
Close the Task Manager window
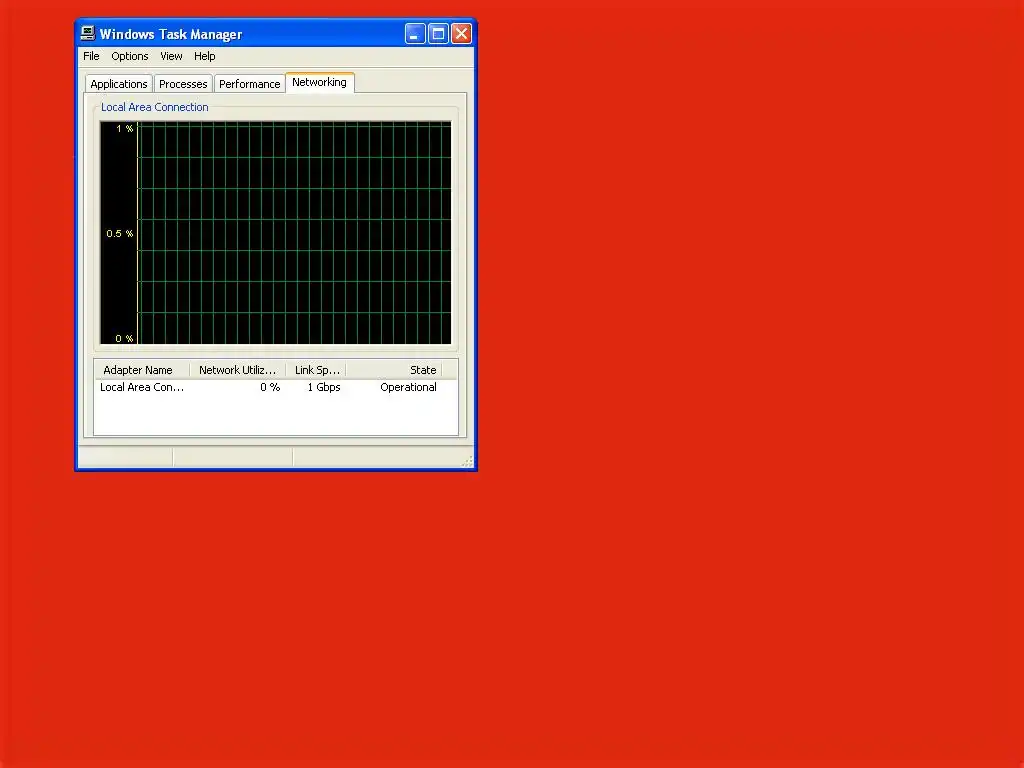point(461,33)
